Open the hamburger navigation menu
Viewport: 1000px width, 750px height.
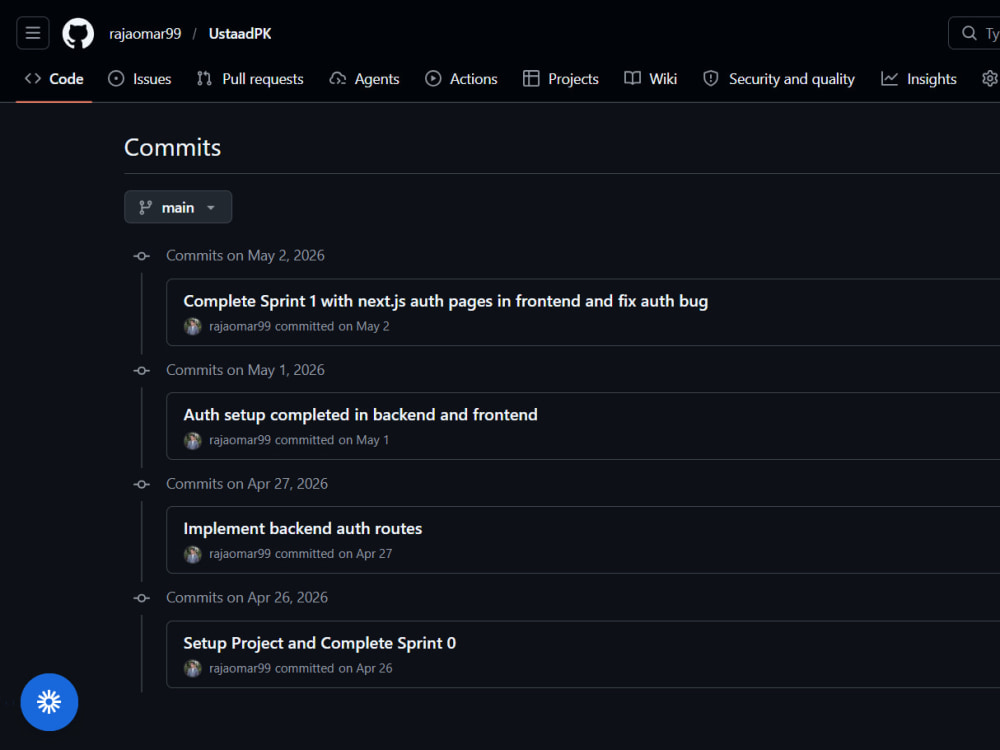pyautogui.click(x=33, y=33)
